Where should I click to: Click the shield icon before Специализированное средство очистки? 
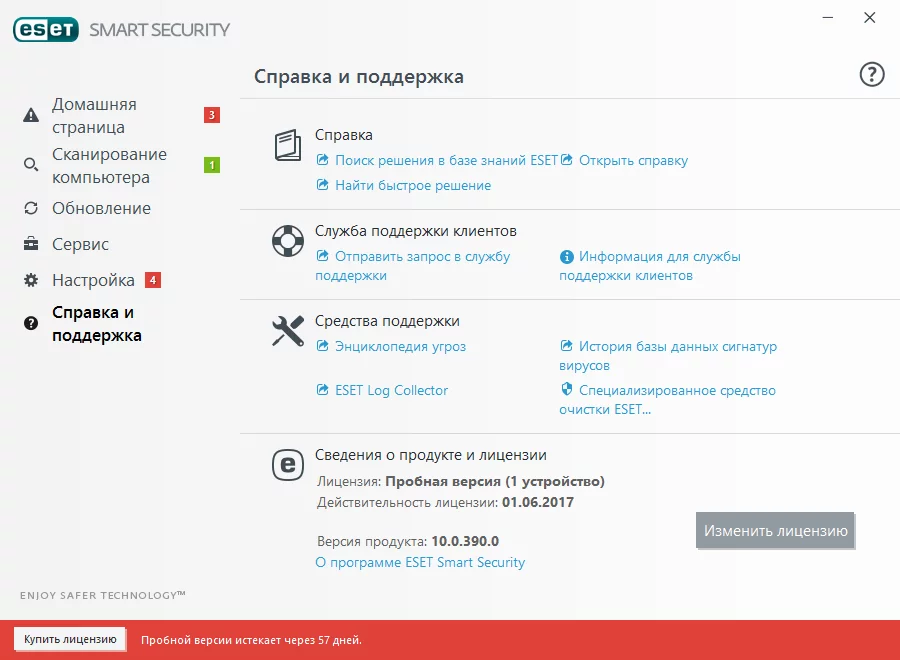(x=567, y=389)
